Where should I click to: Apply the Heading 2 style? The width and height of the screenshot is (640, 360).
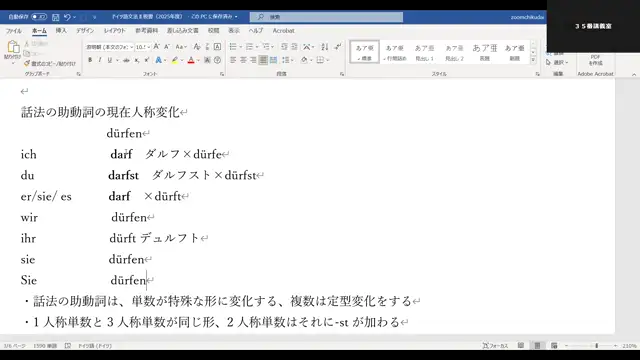click(454, 52)
